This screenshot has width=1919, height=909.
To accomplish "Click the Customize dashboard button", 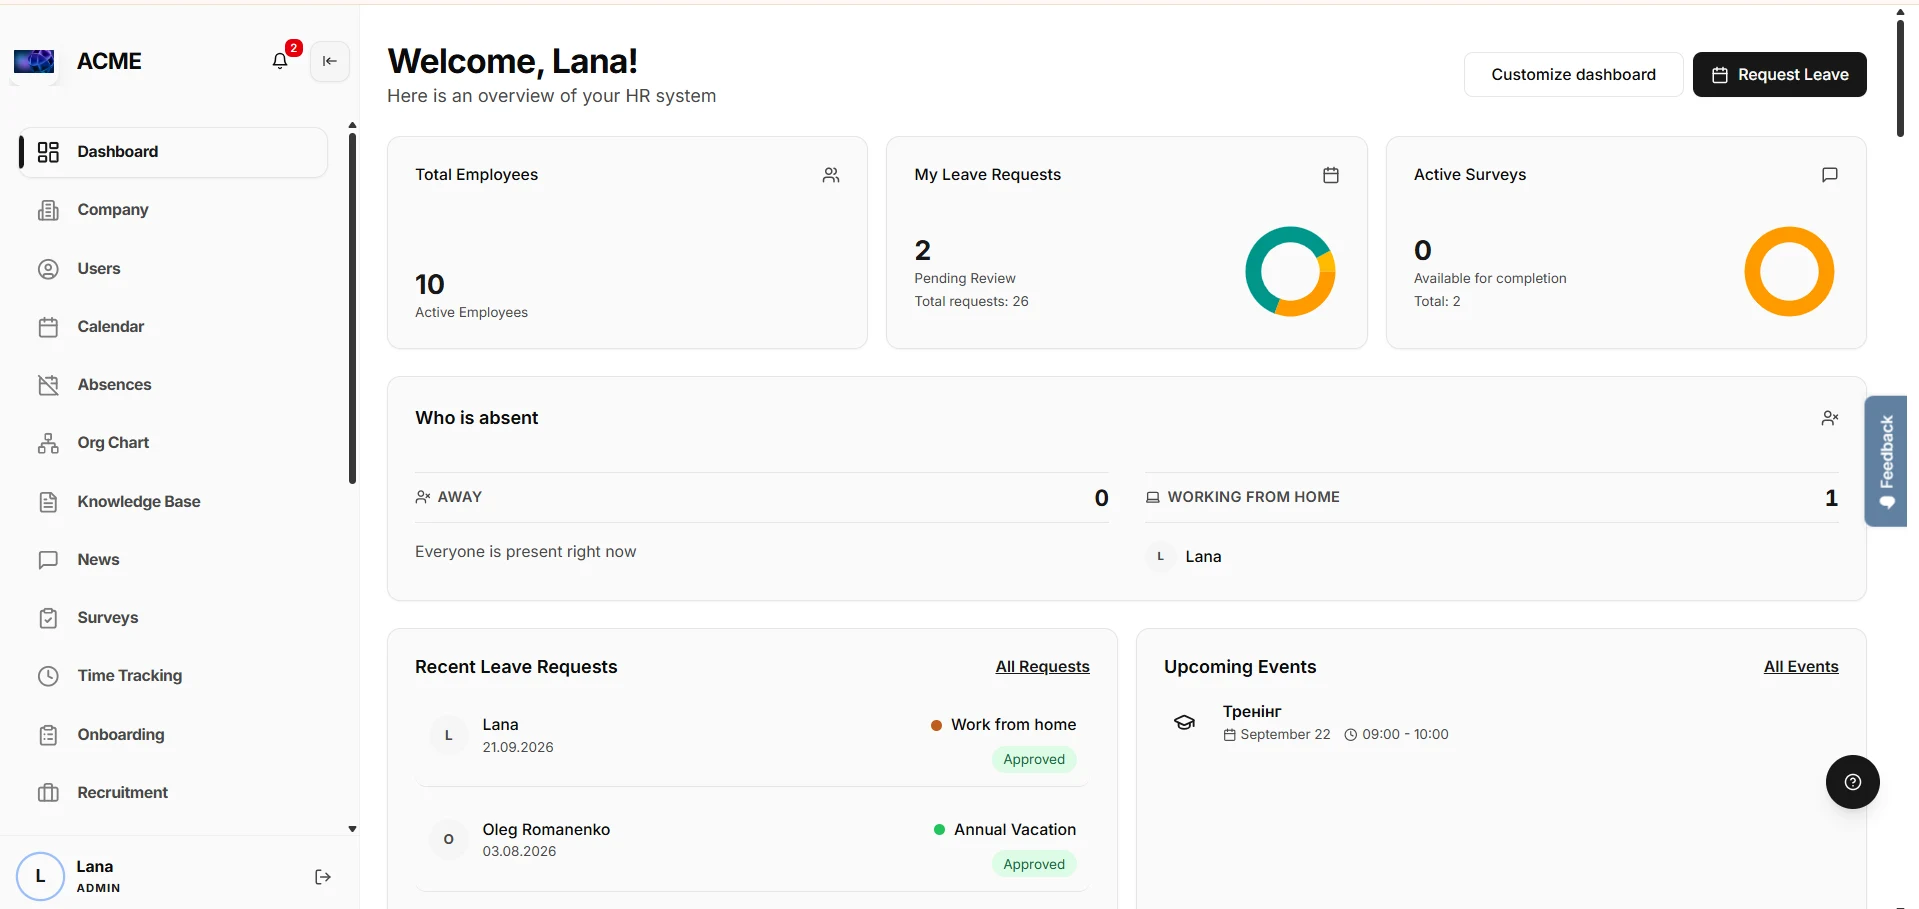I will tap(1573, 75).
